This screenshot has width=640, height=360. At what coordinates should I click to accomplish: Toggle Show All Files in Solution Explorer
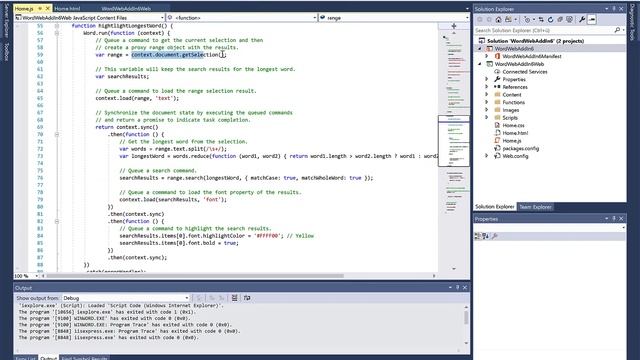569,19
